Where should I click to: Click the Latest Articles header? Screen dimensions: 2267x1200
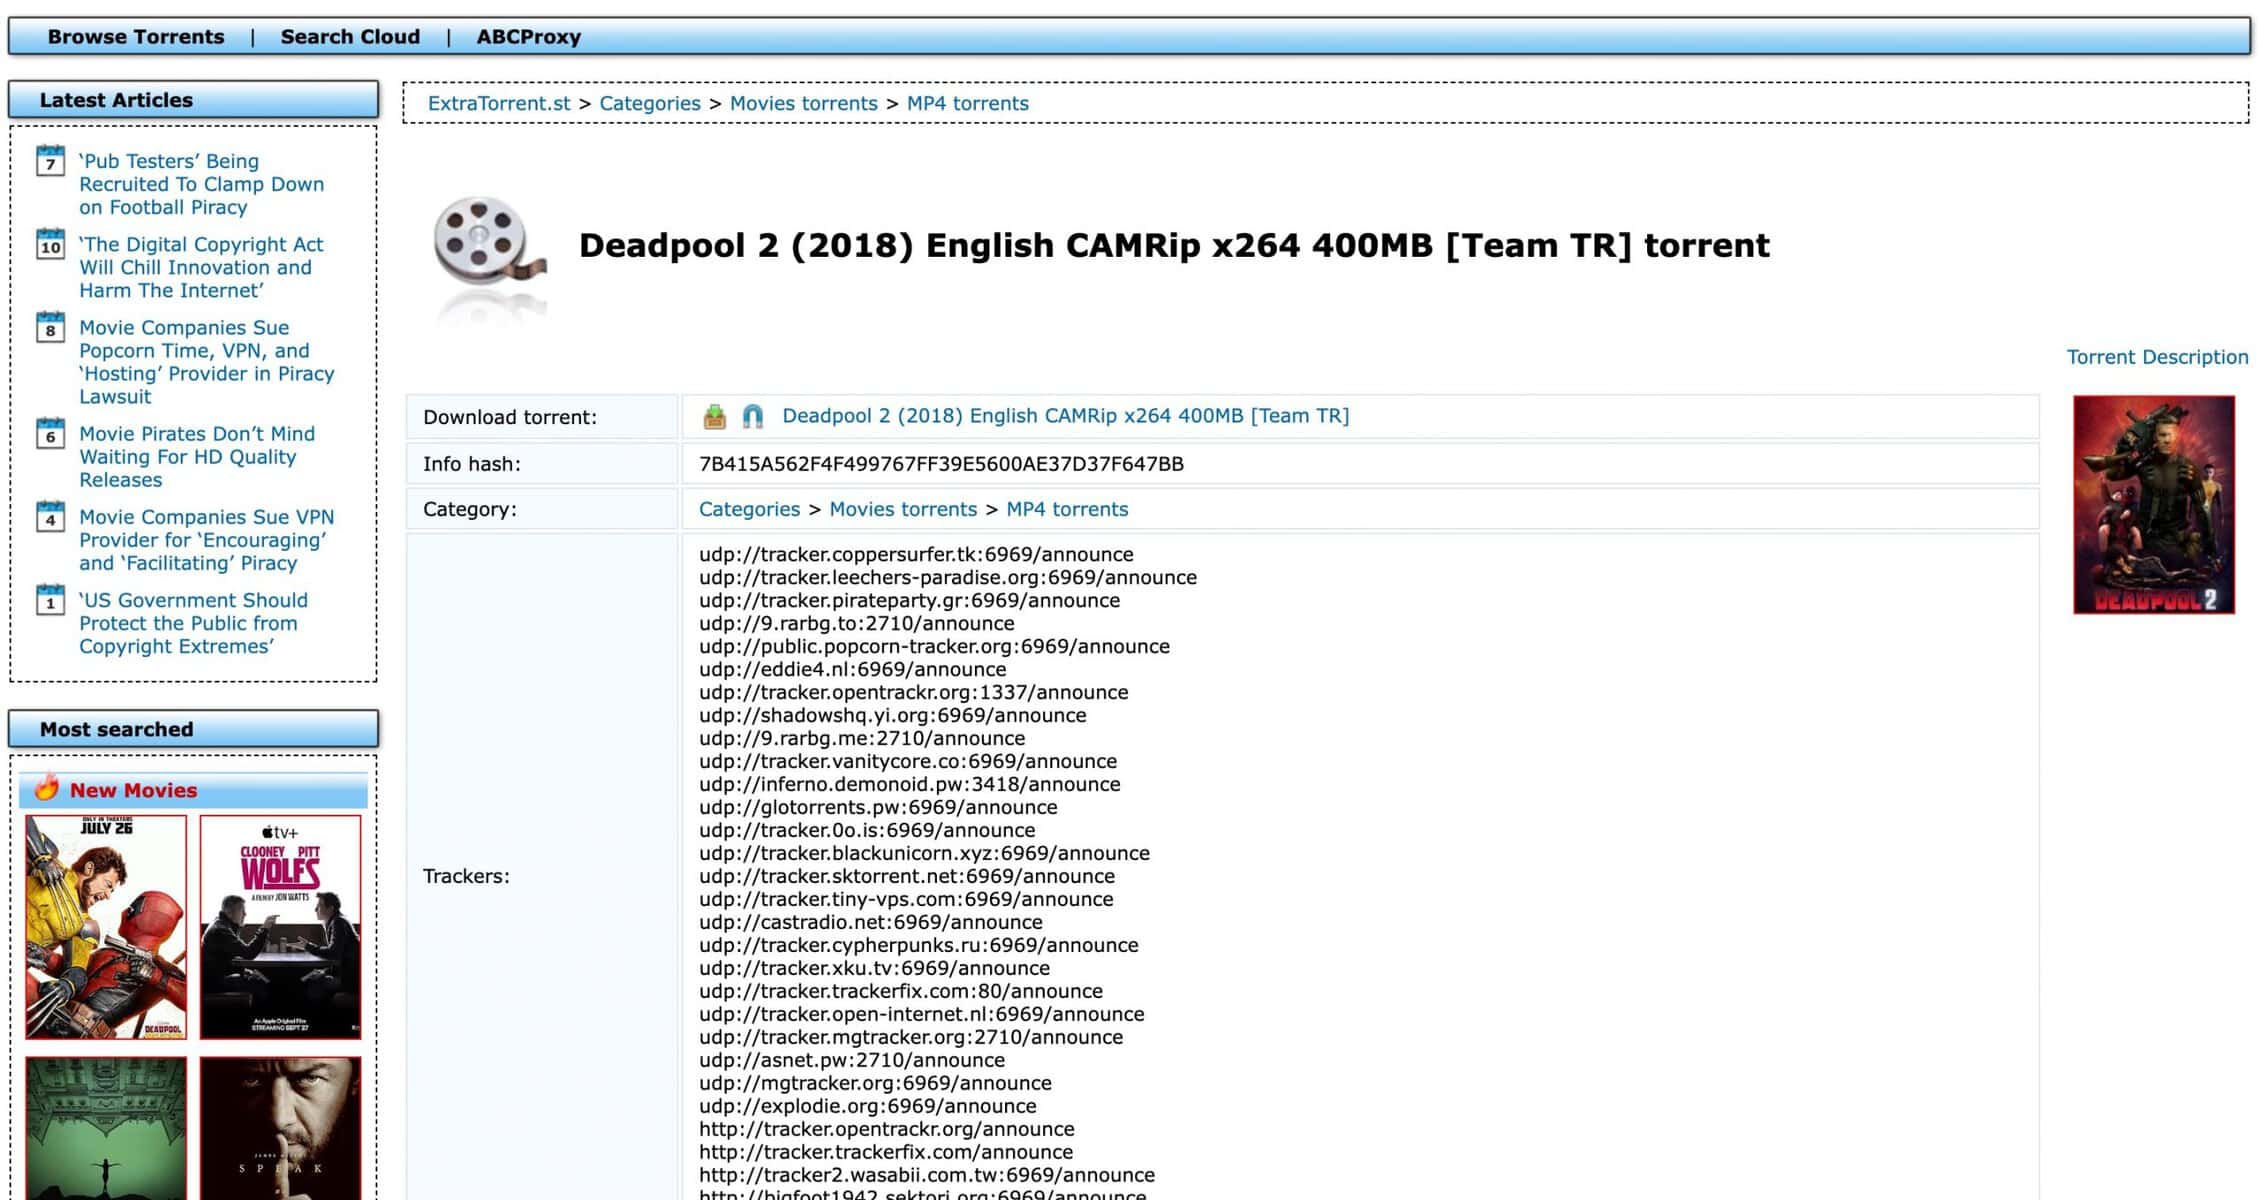point(193,100)
